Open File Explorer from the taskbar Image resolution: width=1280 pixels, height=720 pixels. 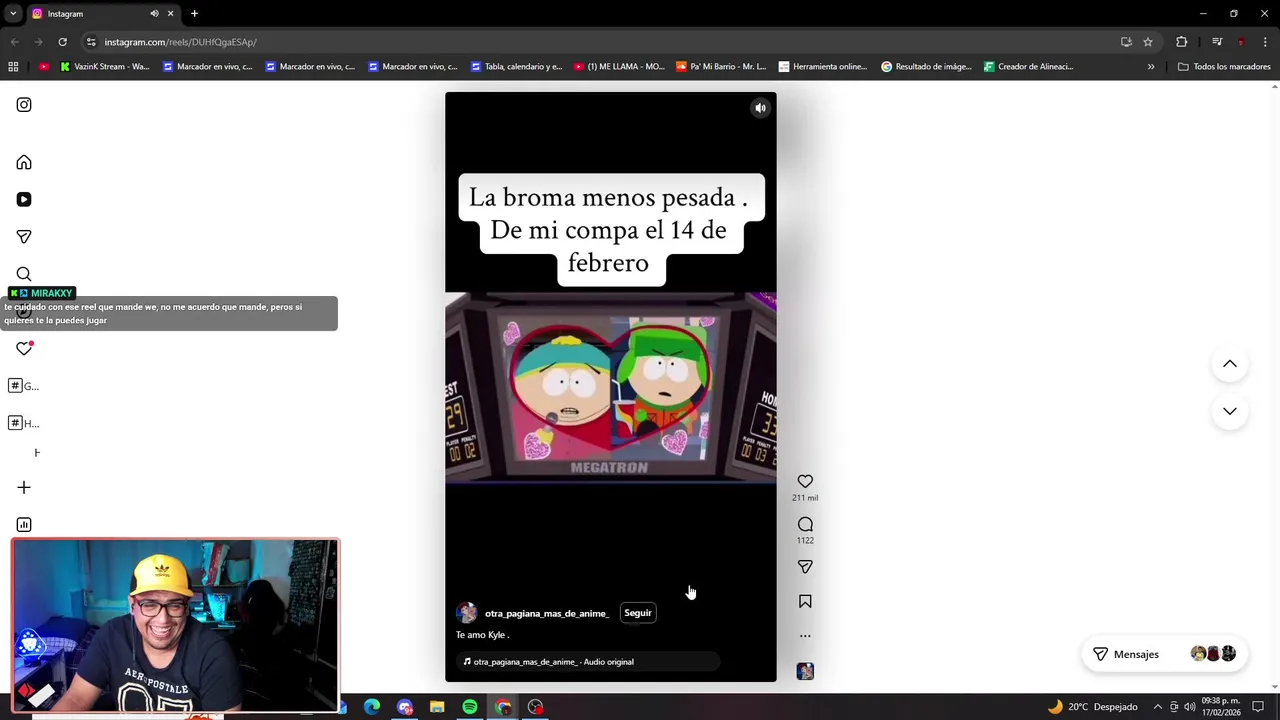point(437,707)
